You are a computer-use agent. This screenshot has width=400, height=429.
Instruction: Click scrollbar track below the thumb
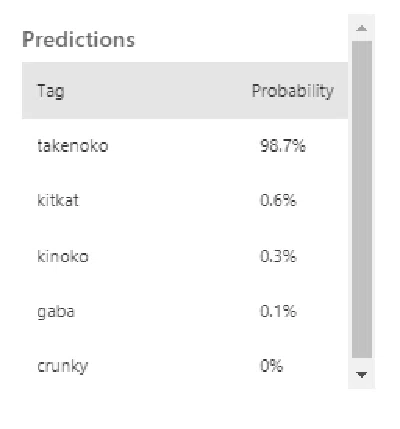pyautogui.click(x=362, y=363)
